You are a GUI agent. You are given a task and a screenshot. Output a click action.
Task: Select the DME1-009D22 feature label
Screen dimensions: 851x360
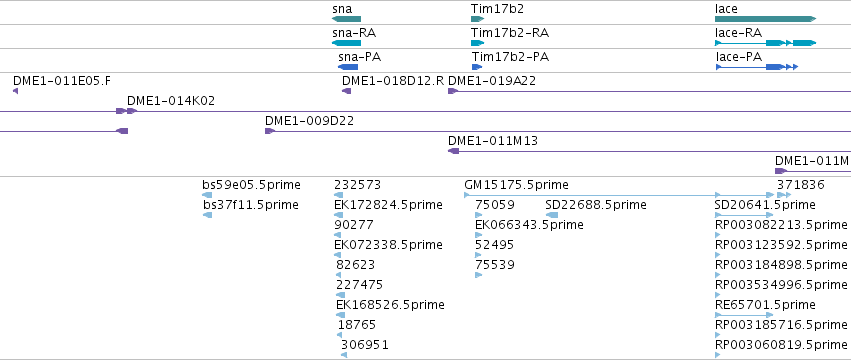pos(309,121)
